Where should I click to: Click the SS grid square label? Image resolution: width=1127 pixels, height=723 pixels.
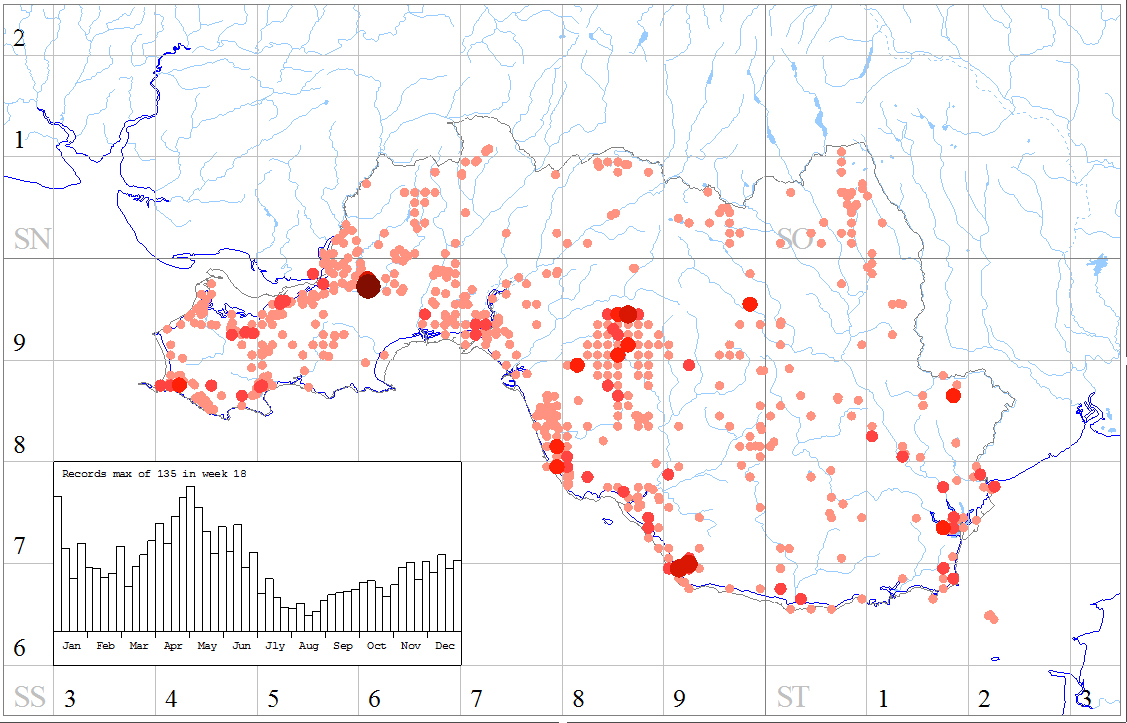(29, 697)
